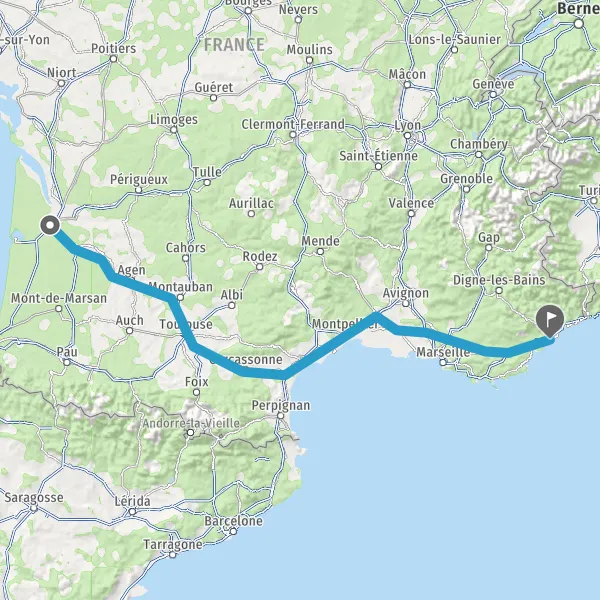Screen dimensions: 600x600
Task: Click the route start marker near Bordeaux
Action: tap(50, 225)
